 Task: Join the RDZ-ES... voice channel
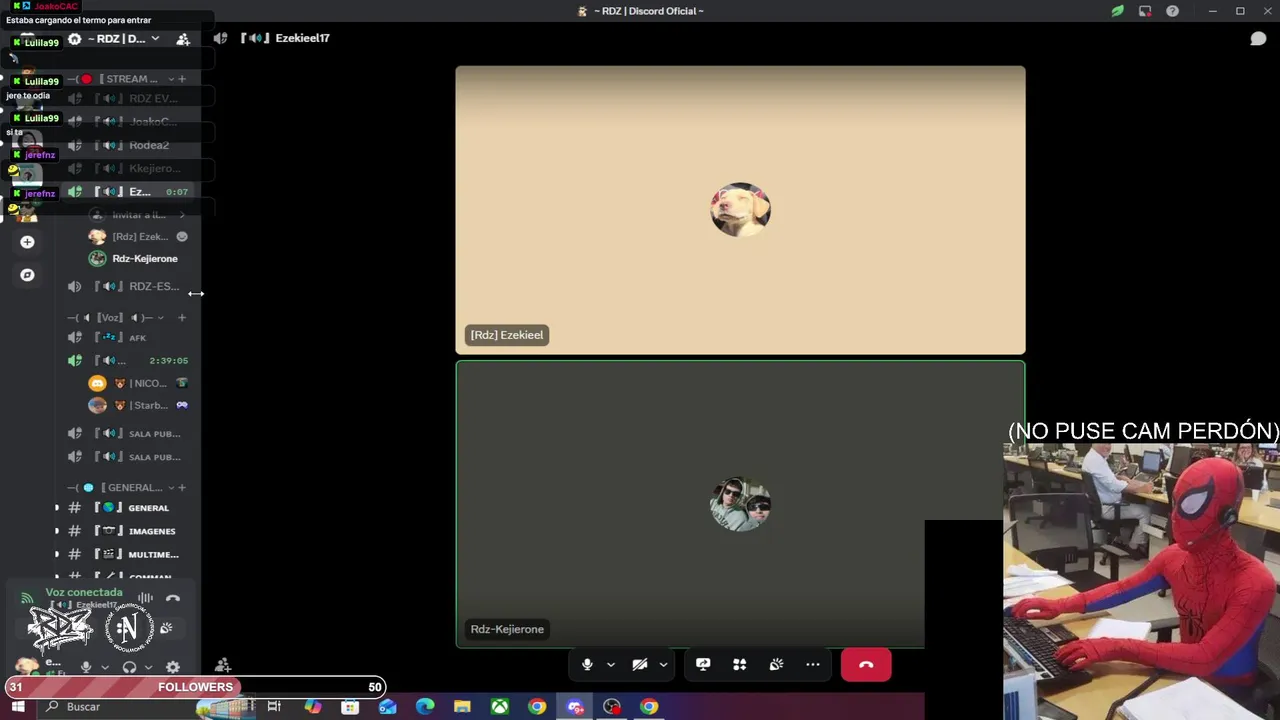click(130, 287)
